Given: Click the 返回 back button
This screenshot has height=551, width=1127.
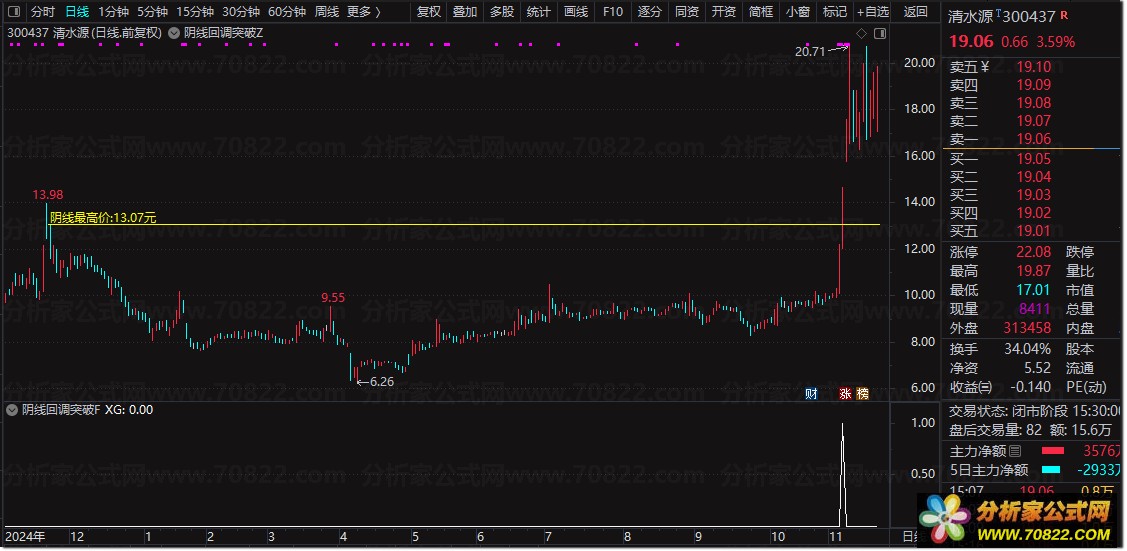Looking at the screenshot, I should click(x=916, y=11).
